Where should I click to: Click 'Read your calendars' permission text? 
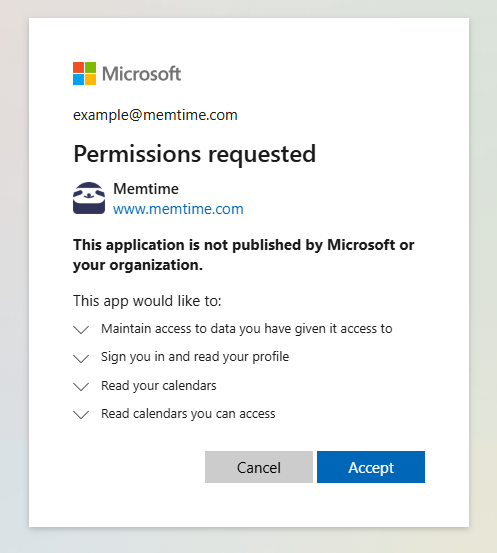(x=159, y=385)
